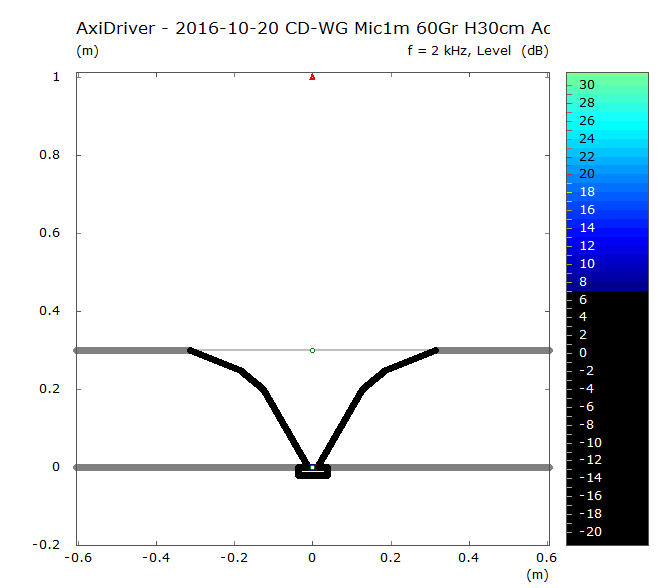Select the green circle marker at 0.3 m

click(312, 350)
